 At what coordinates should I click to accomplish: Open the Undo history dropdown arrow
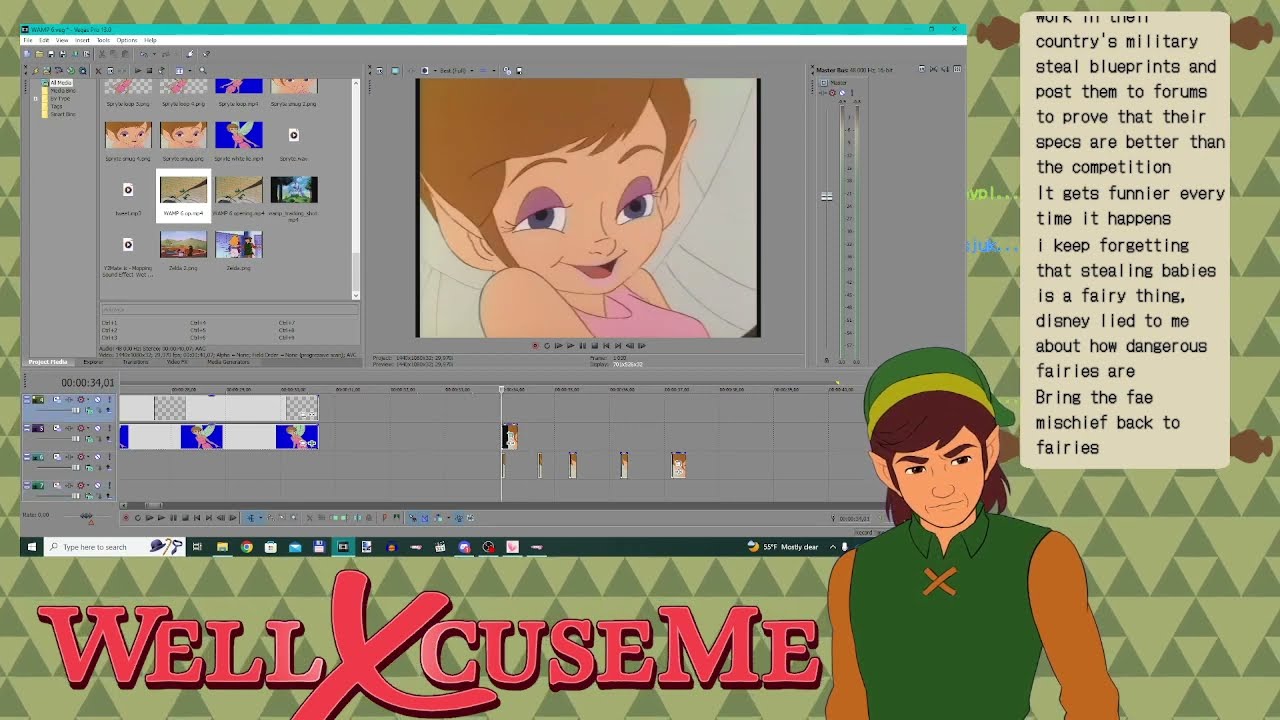tap(154, 54)
